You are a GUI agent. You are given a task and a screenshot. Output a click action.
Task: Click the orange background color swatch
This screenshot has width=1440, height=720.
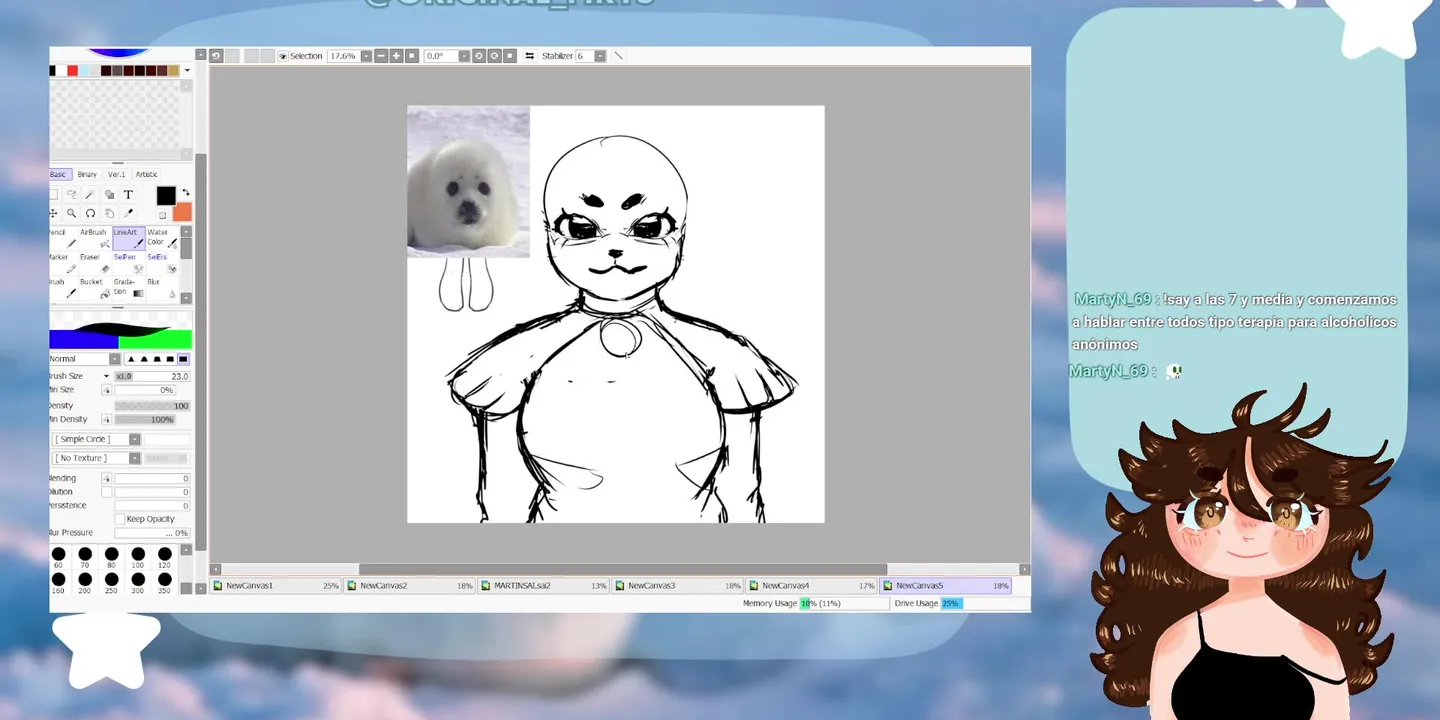pyautogui.click(x=184, y=213)
